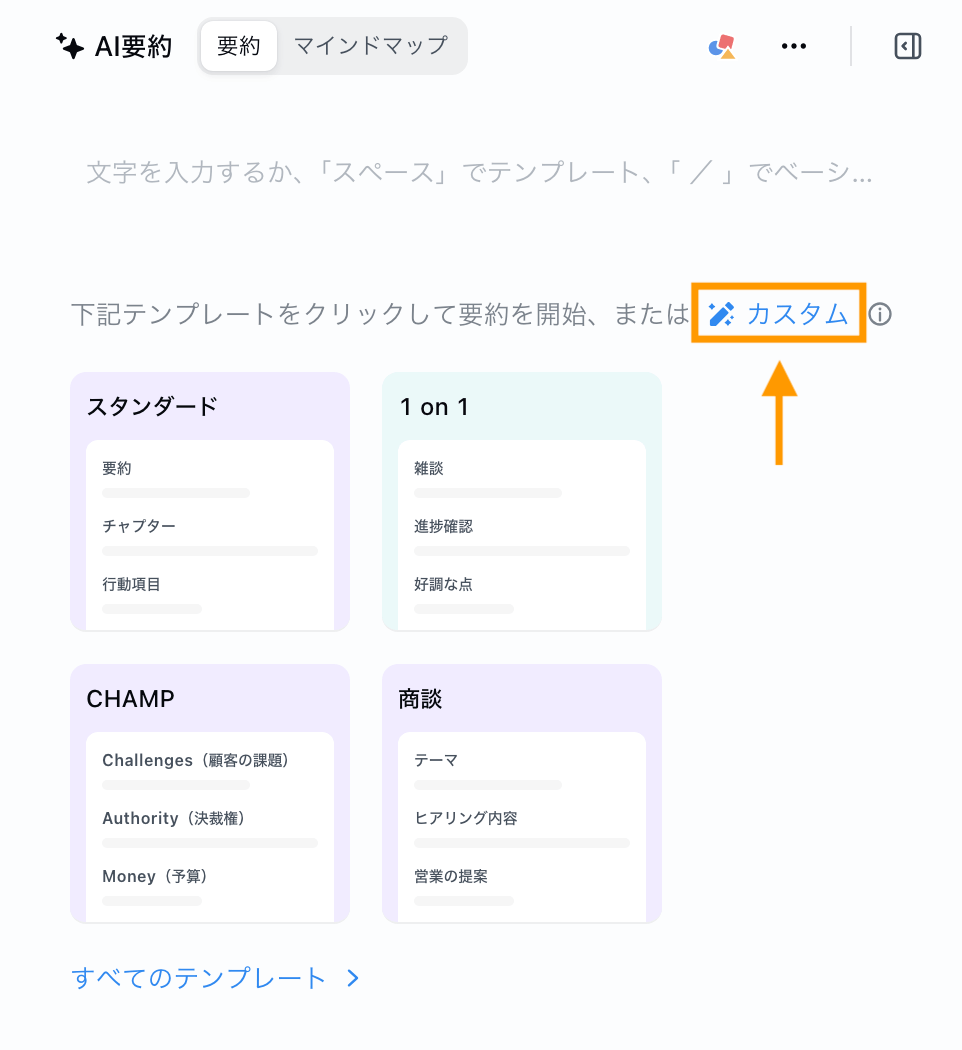Screen dimensions: 962x1050
Task: Click 要約 item inside スタンダード card
Action: click(116, 468)
